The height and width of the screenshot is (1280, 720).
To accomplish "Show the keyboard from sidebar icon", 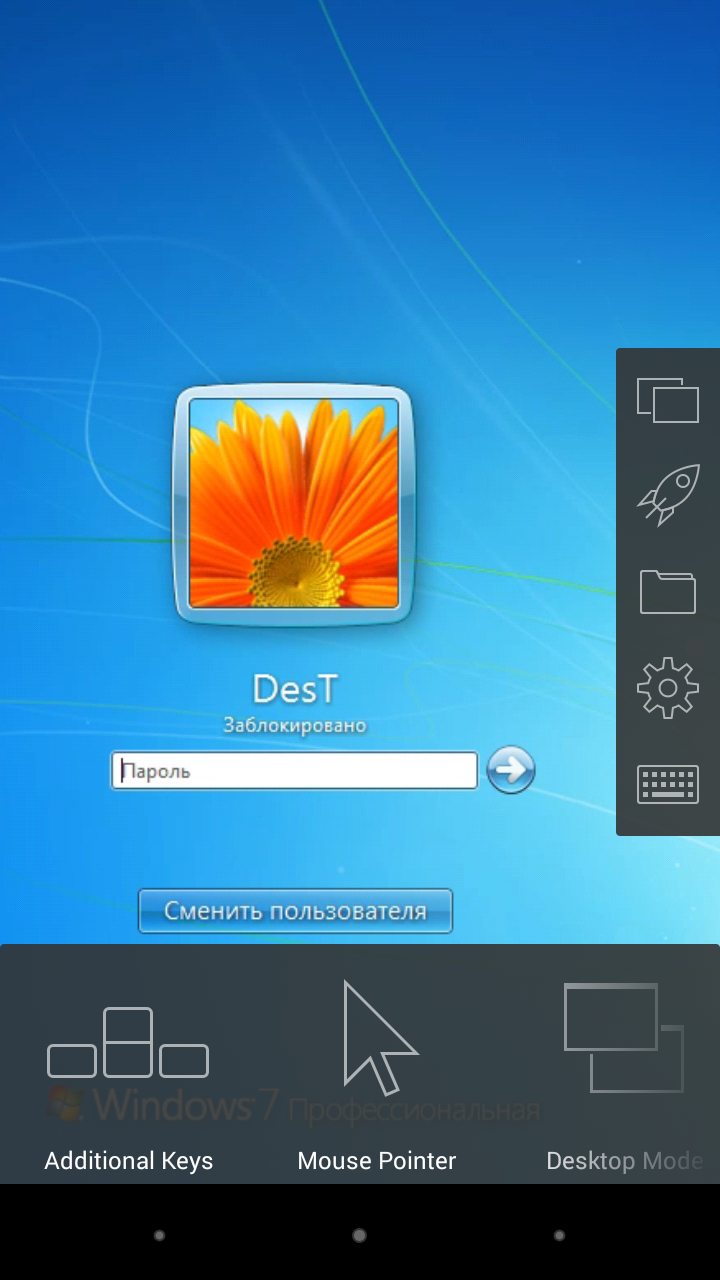I will tap(668, 784).
